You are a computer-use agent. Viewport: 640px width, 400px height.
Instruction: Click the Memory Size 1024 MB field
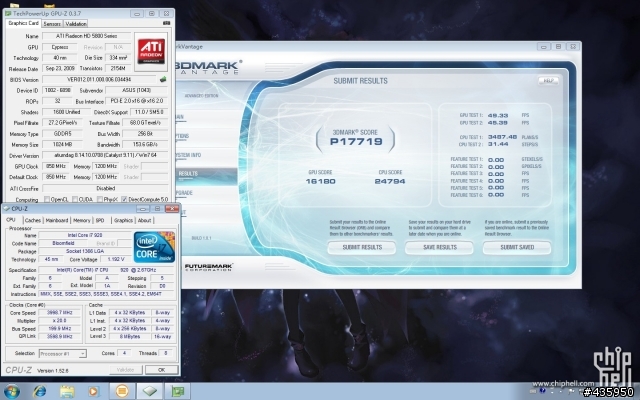[62, 144]
